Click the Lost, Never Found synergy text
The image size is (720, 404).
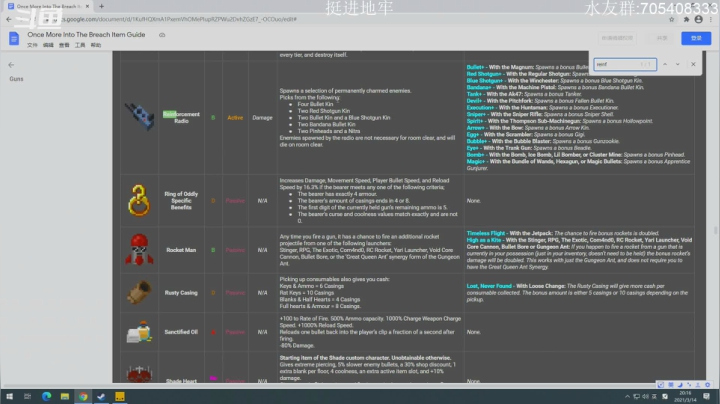(x=489, y=286)
